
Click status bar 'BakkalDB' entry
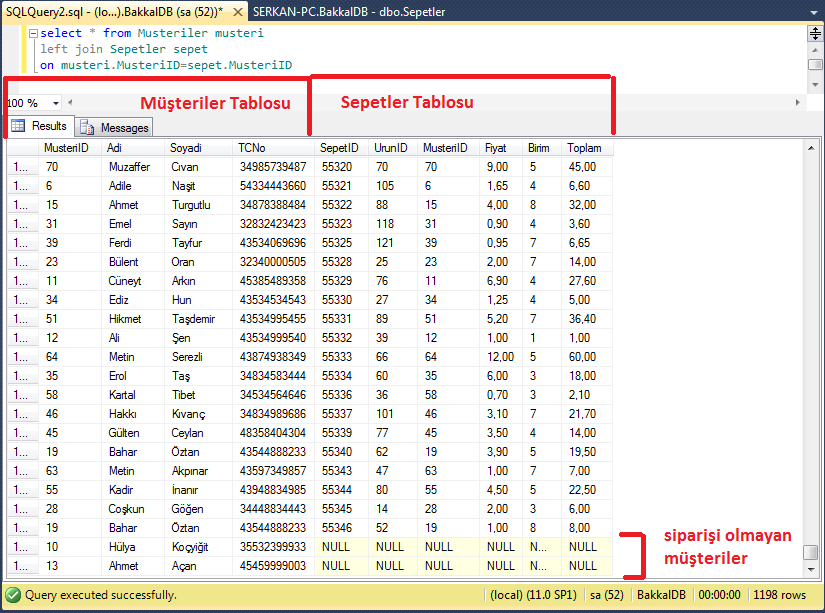(x=661, y=595)
